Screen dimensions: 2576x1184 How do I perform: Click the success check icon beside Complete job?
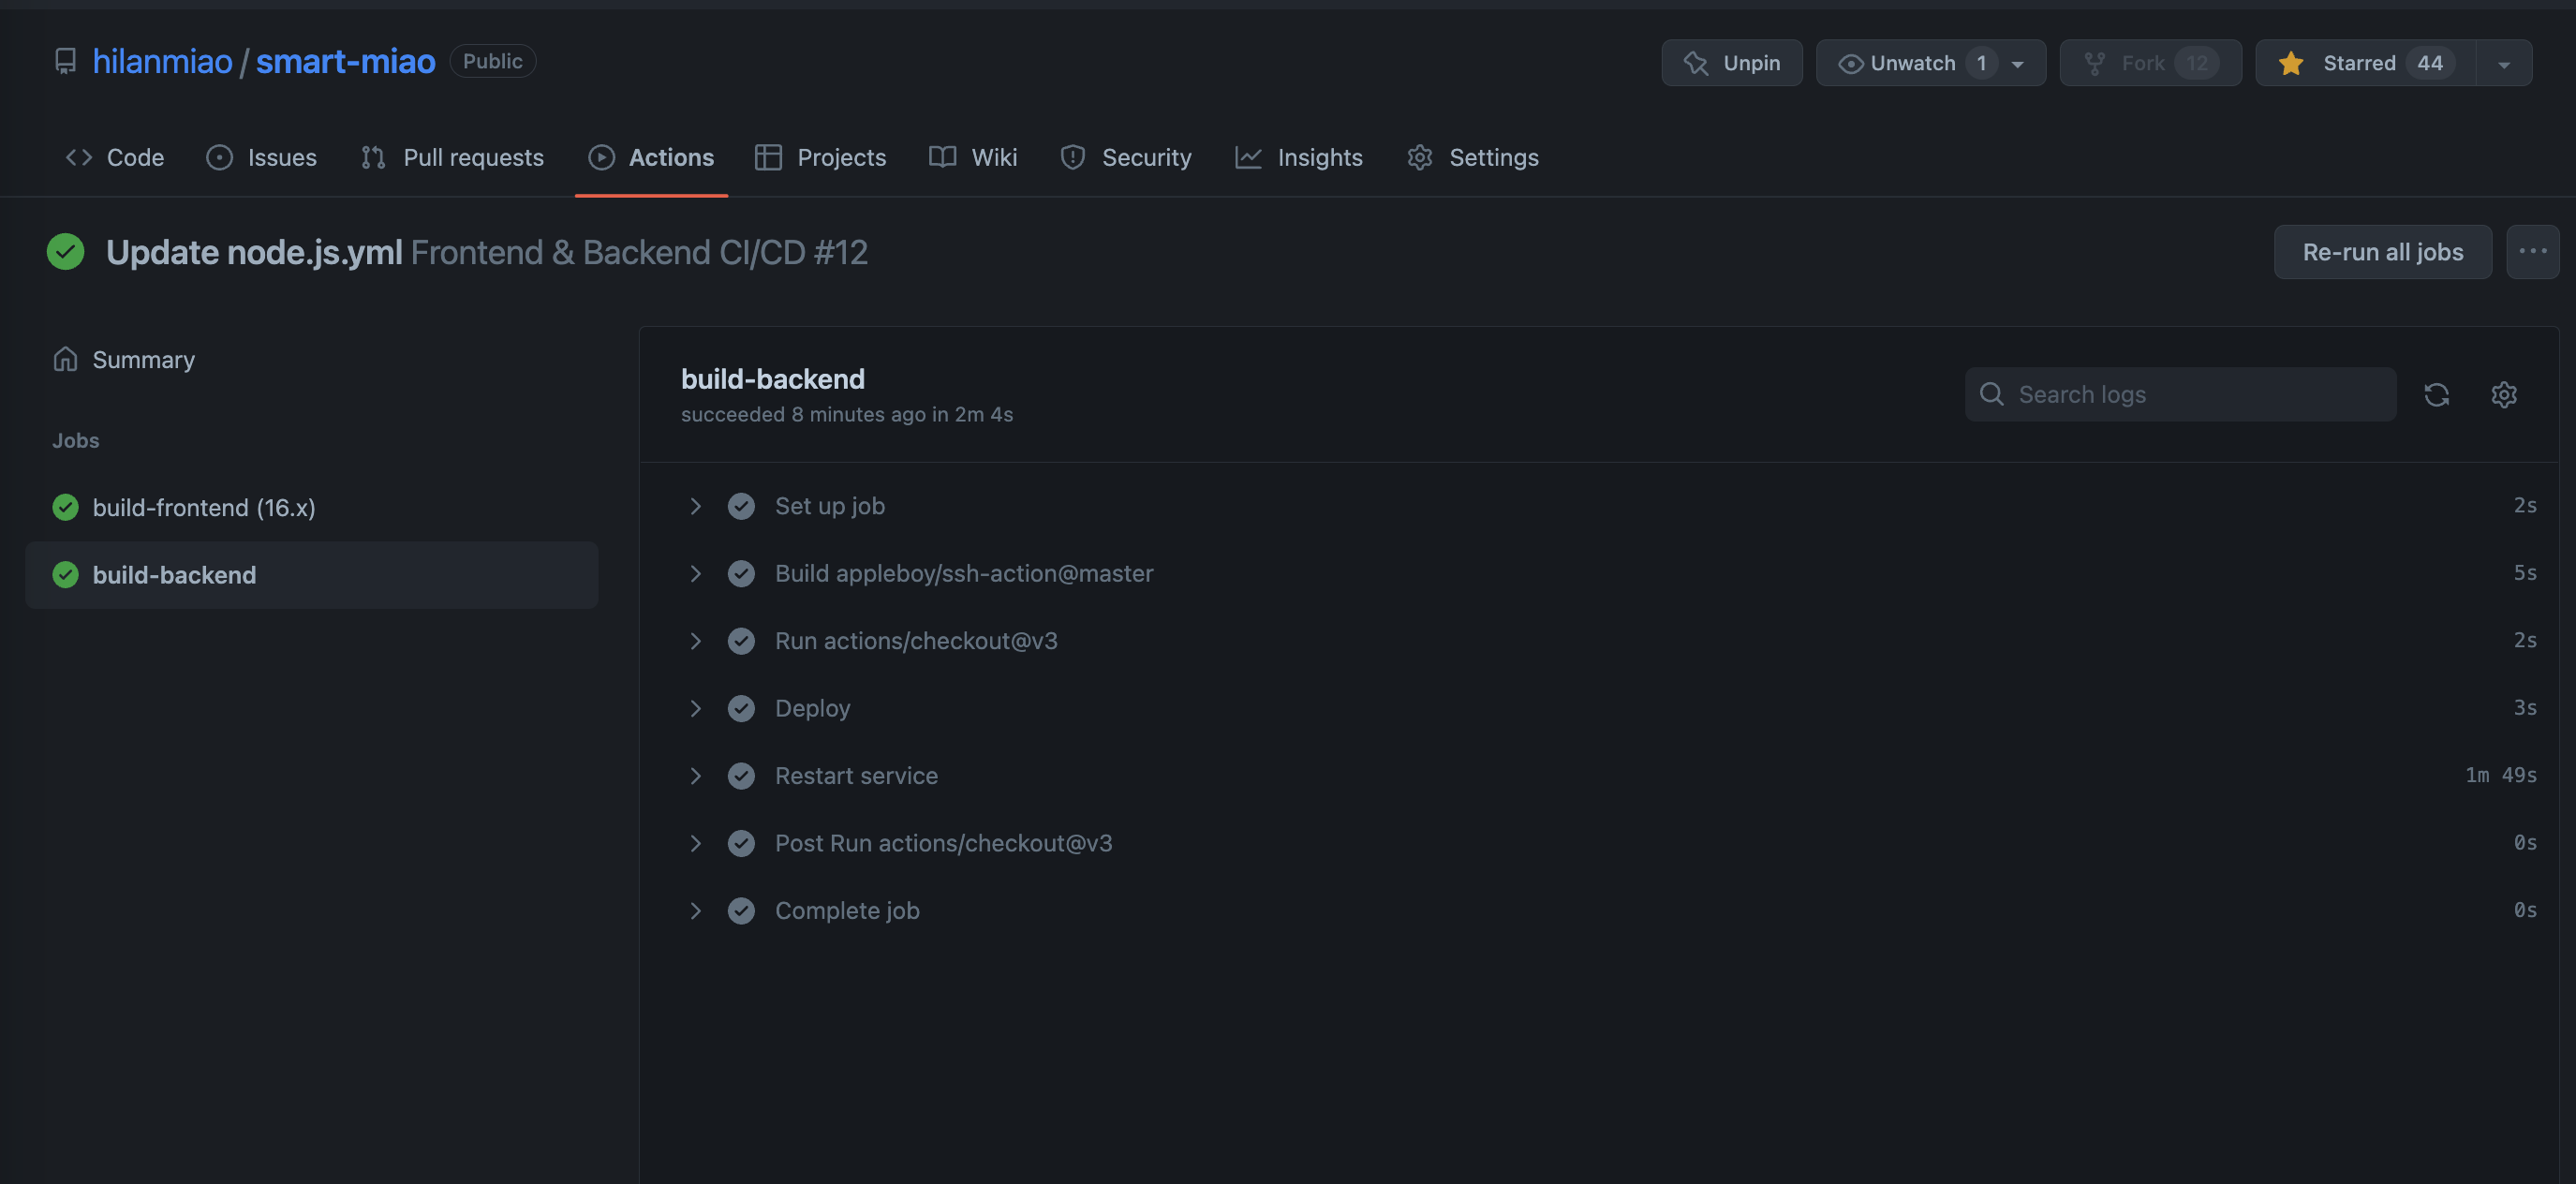point(741,910)
